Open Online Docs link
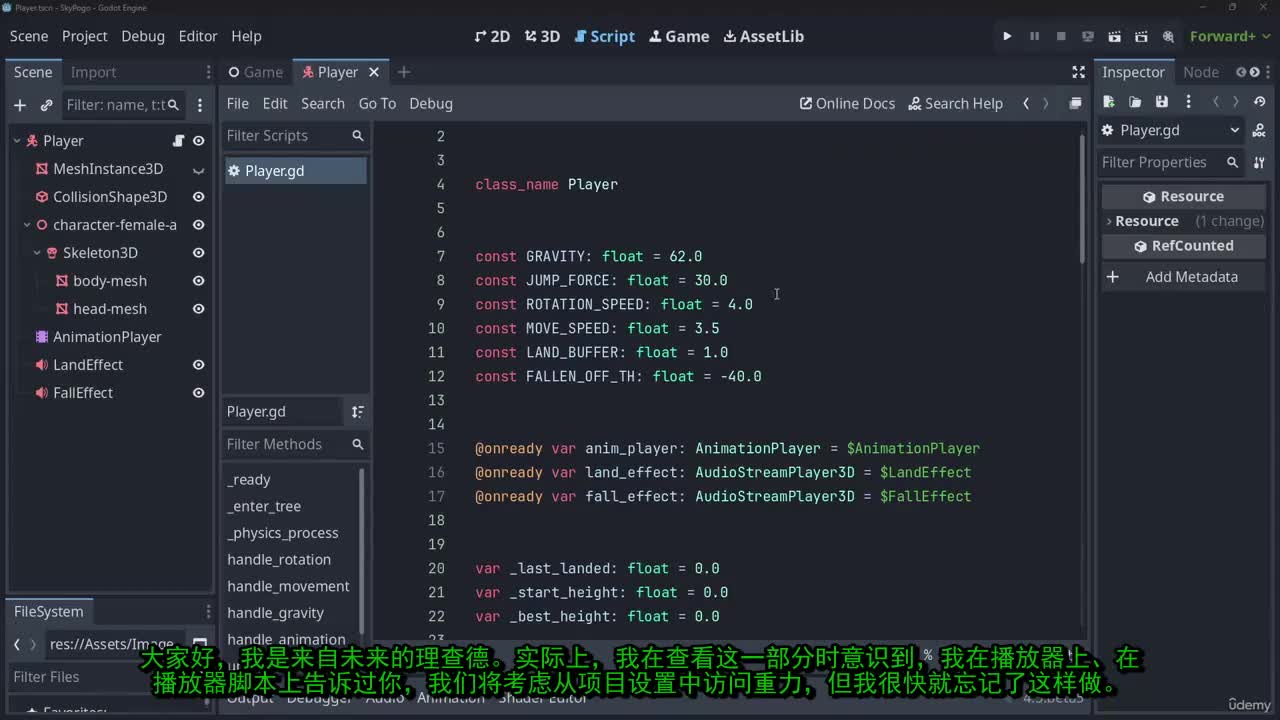 point(847,104)
